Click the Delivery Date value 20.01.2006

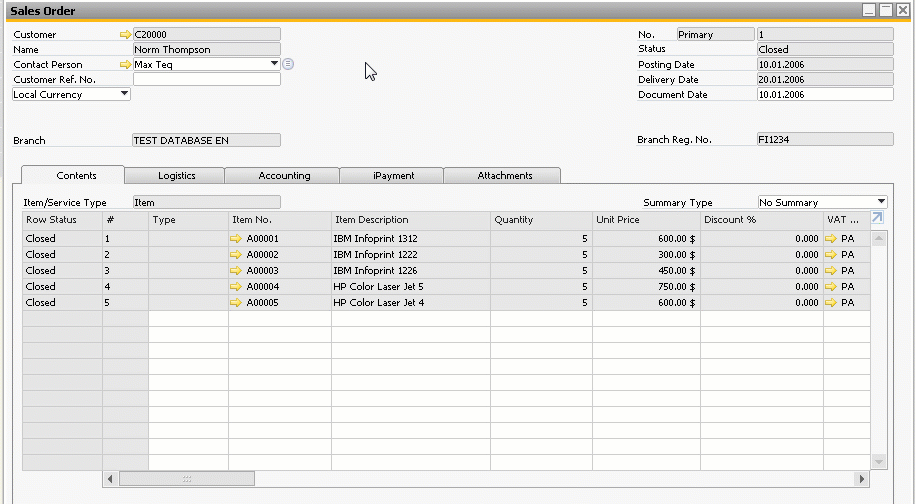coord(825,79)
